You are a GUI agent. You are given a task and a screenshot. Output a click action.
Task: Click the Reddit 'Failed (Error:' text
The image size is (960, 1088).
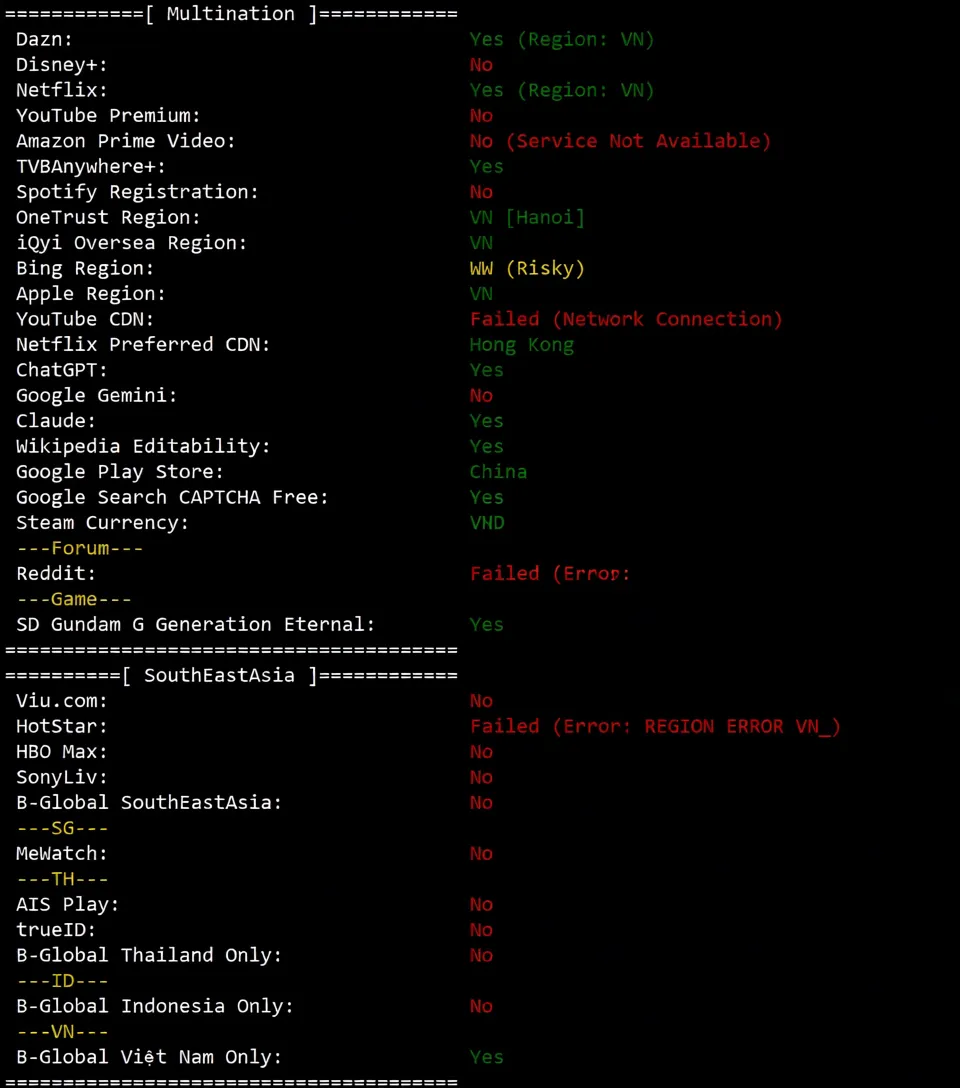(550, 574)
